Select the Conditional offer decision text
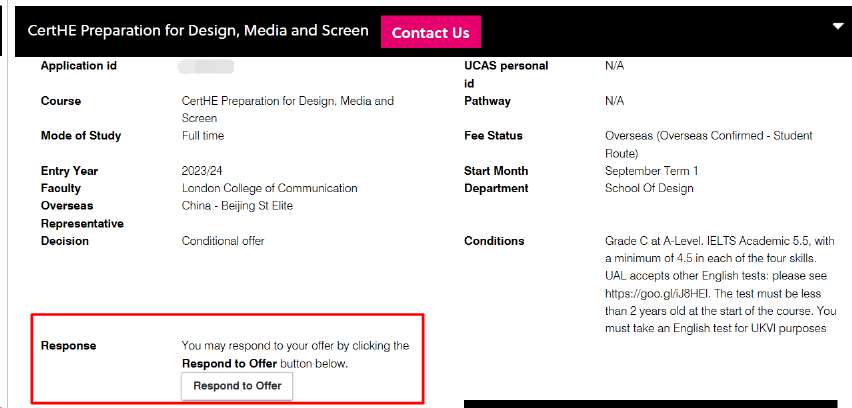This screenshot has height=408, width=852. click(x=223, y=241)
